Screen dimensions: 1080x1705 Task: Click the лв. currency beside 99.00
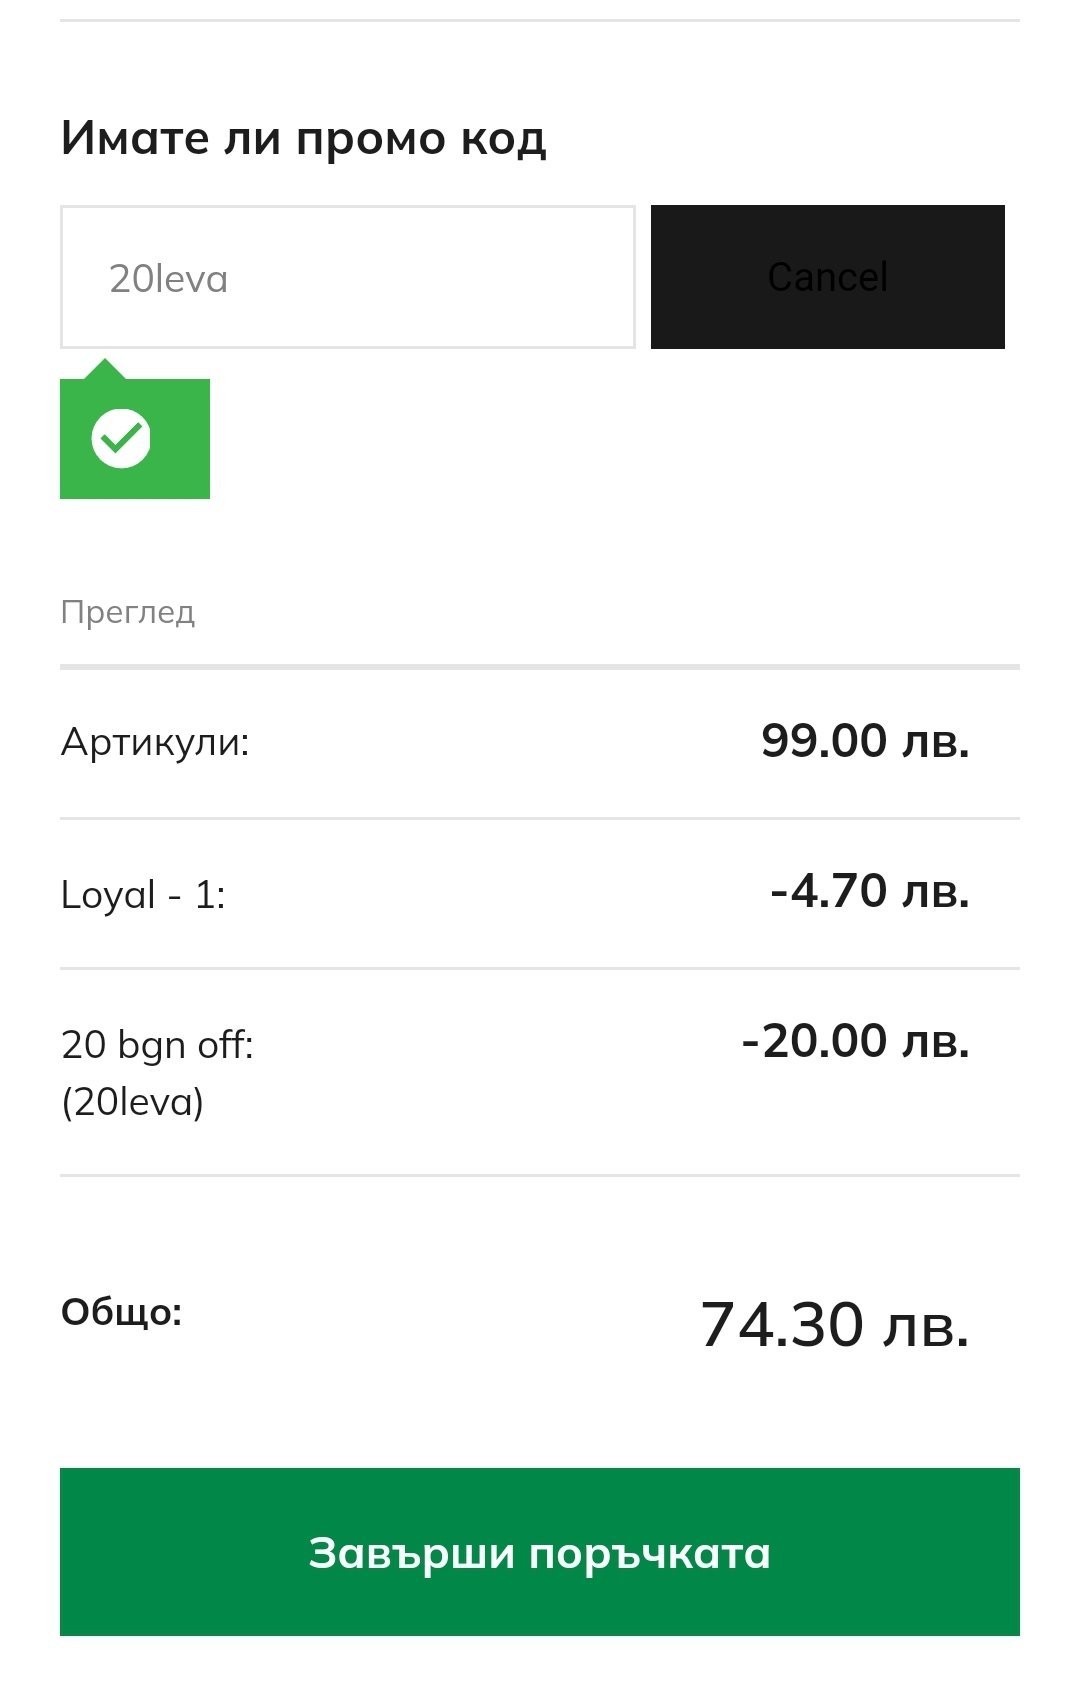936,742
